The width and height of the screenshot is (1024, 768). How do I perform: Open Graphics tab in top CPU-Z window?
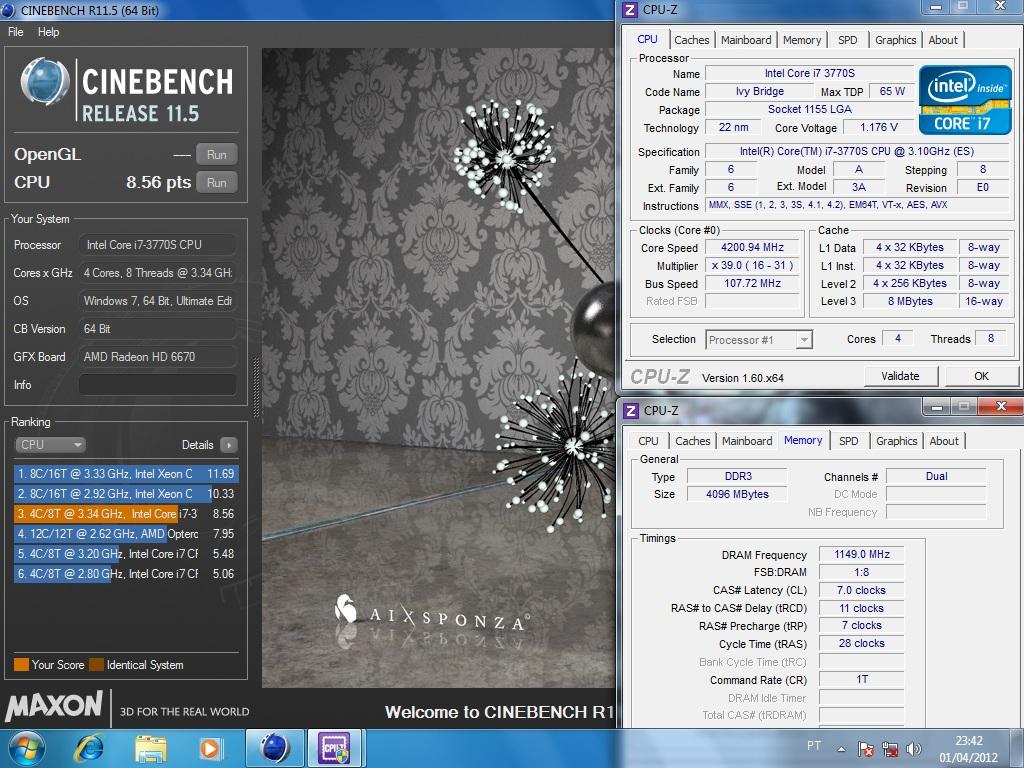click(895, 40)
